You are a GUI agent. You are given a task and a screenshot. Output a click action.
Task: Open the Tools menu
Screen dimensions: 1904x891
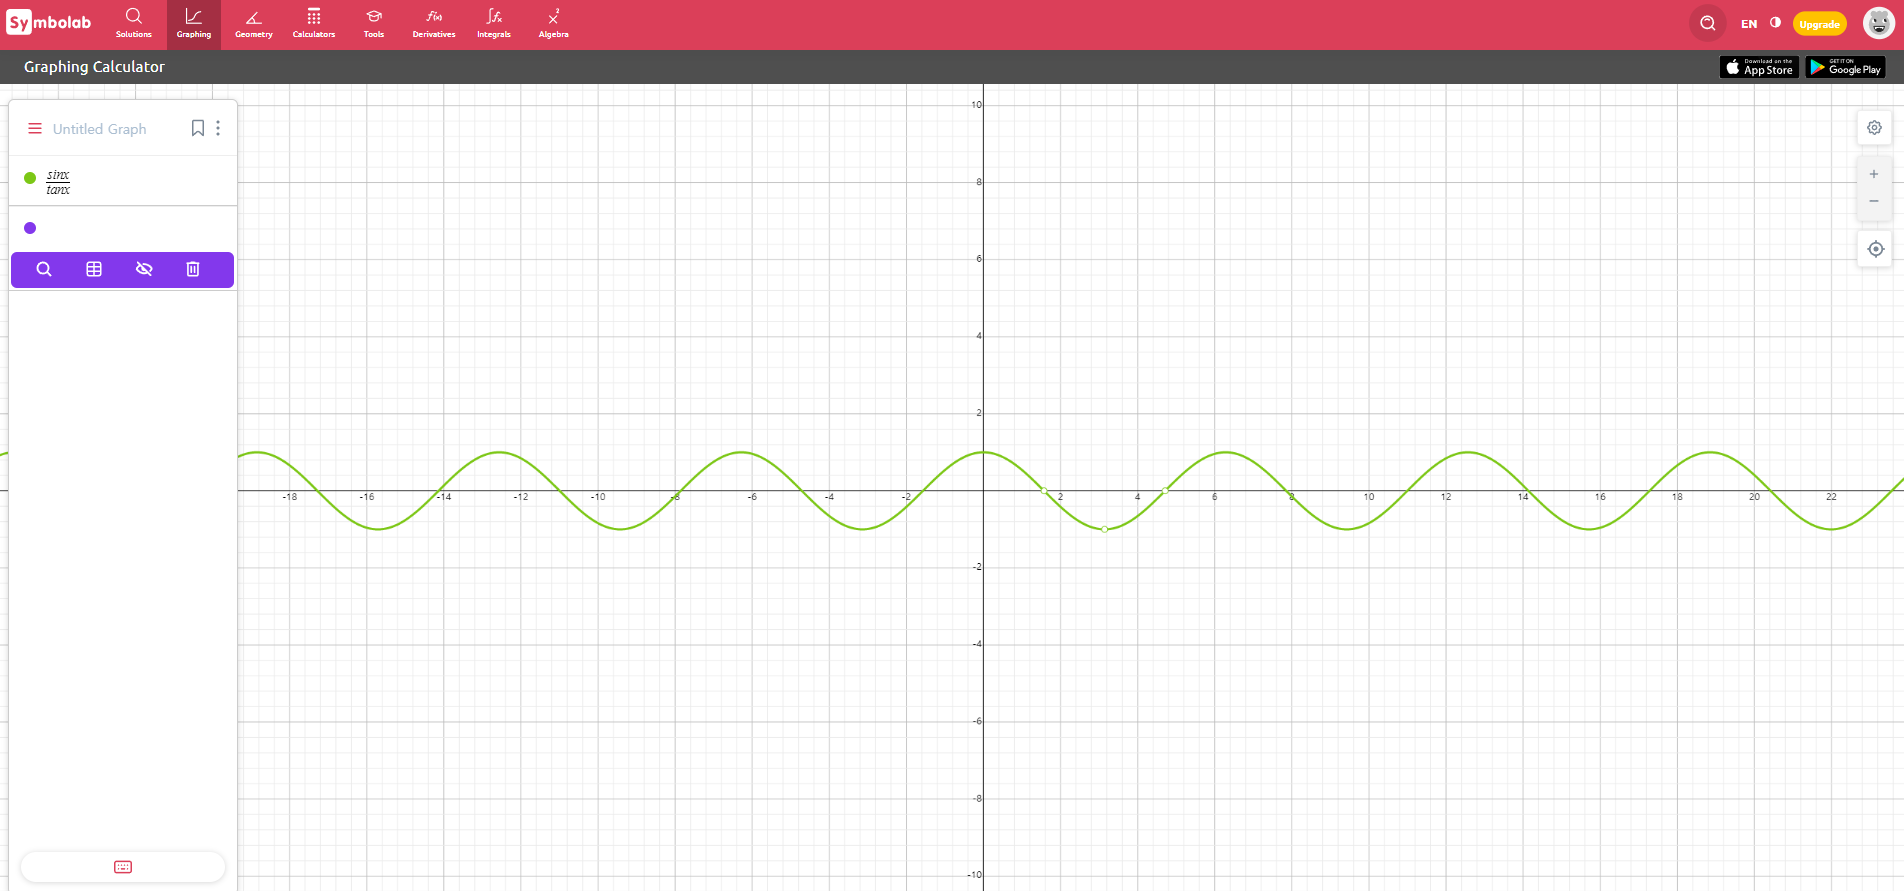point(374,24)
